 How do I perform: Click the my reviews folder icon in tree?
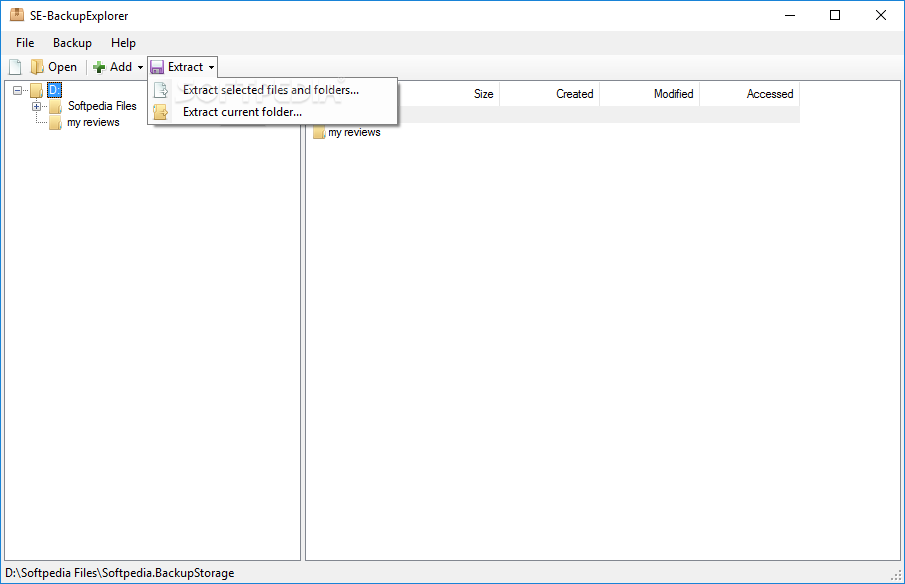click(x=55, y=122)
